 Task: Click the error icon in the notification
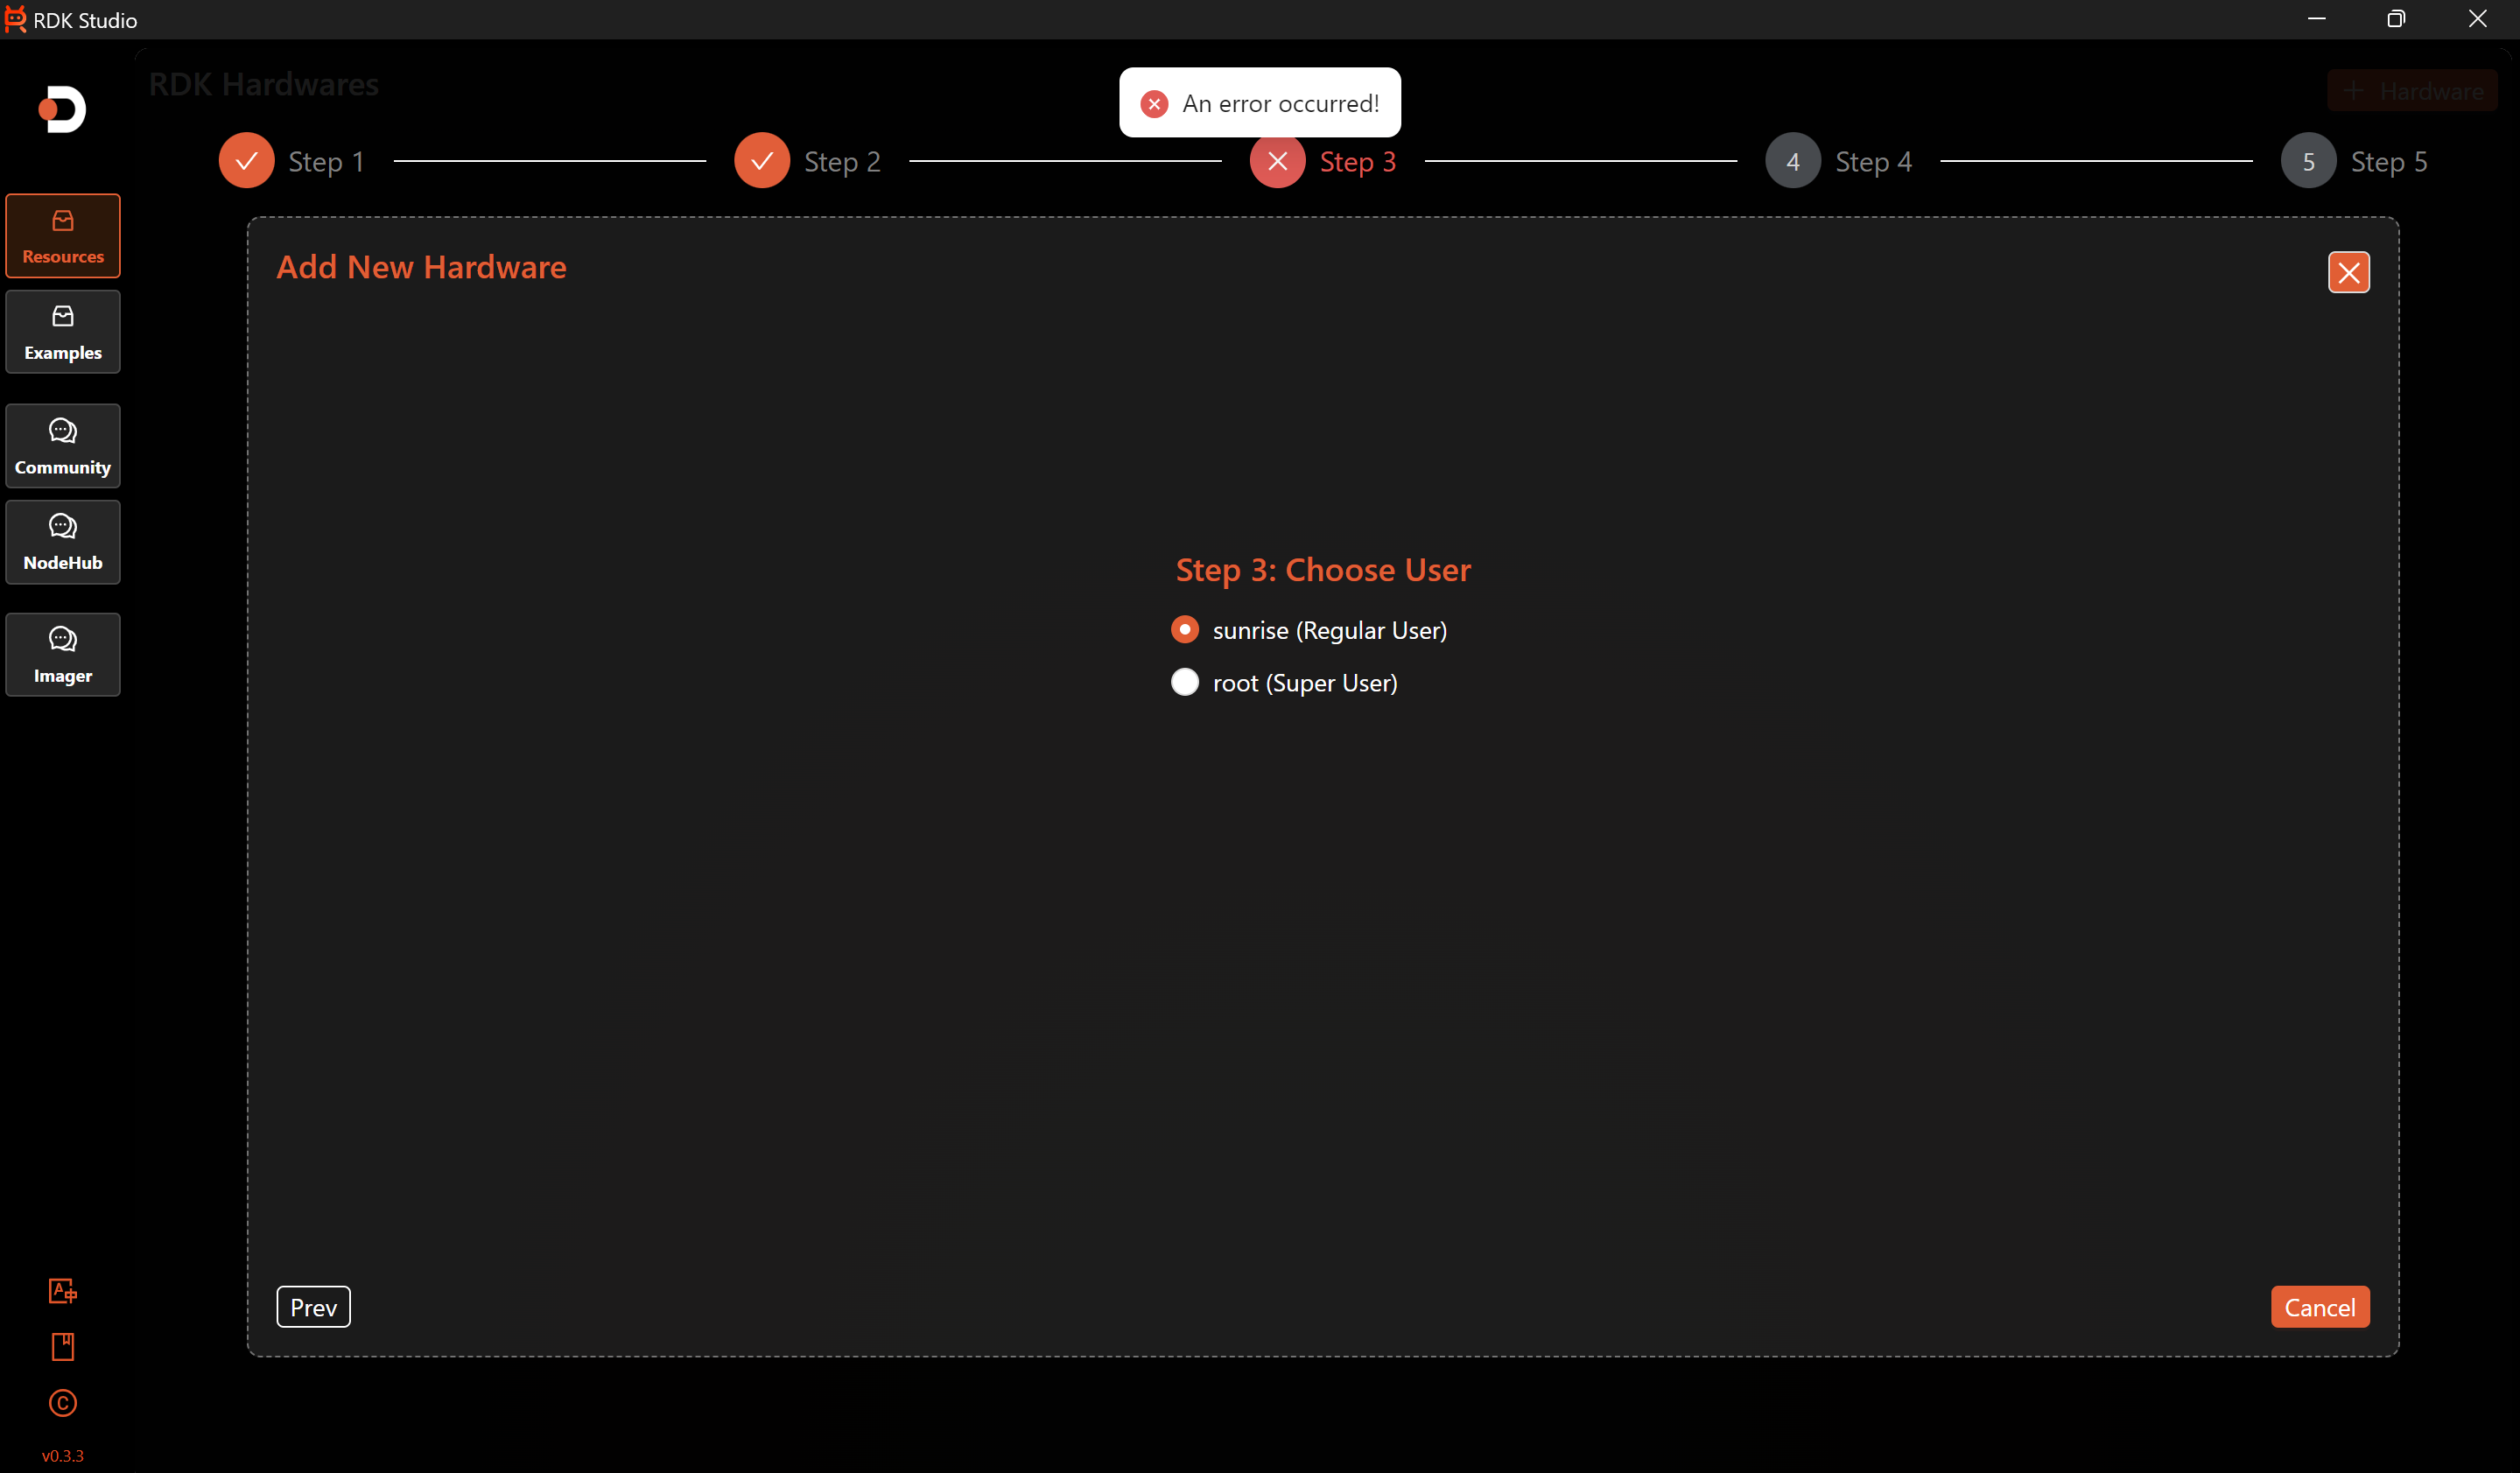(x=1155, y=104)
